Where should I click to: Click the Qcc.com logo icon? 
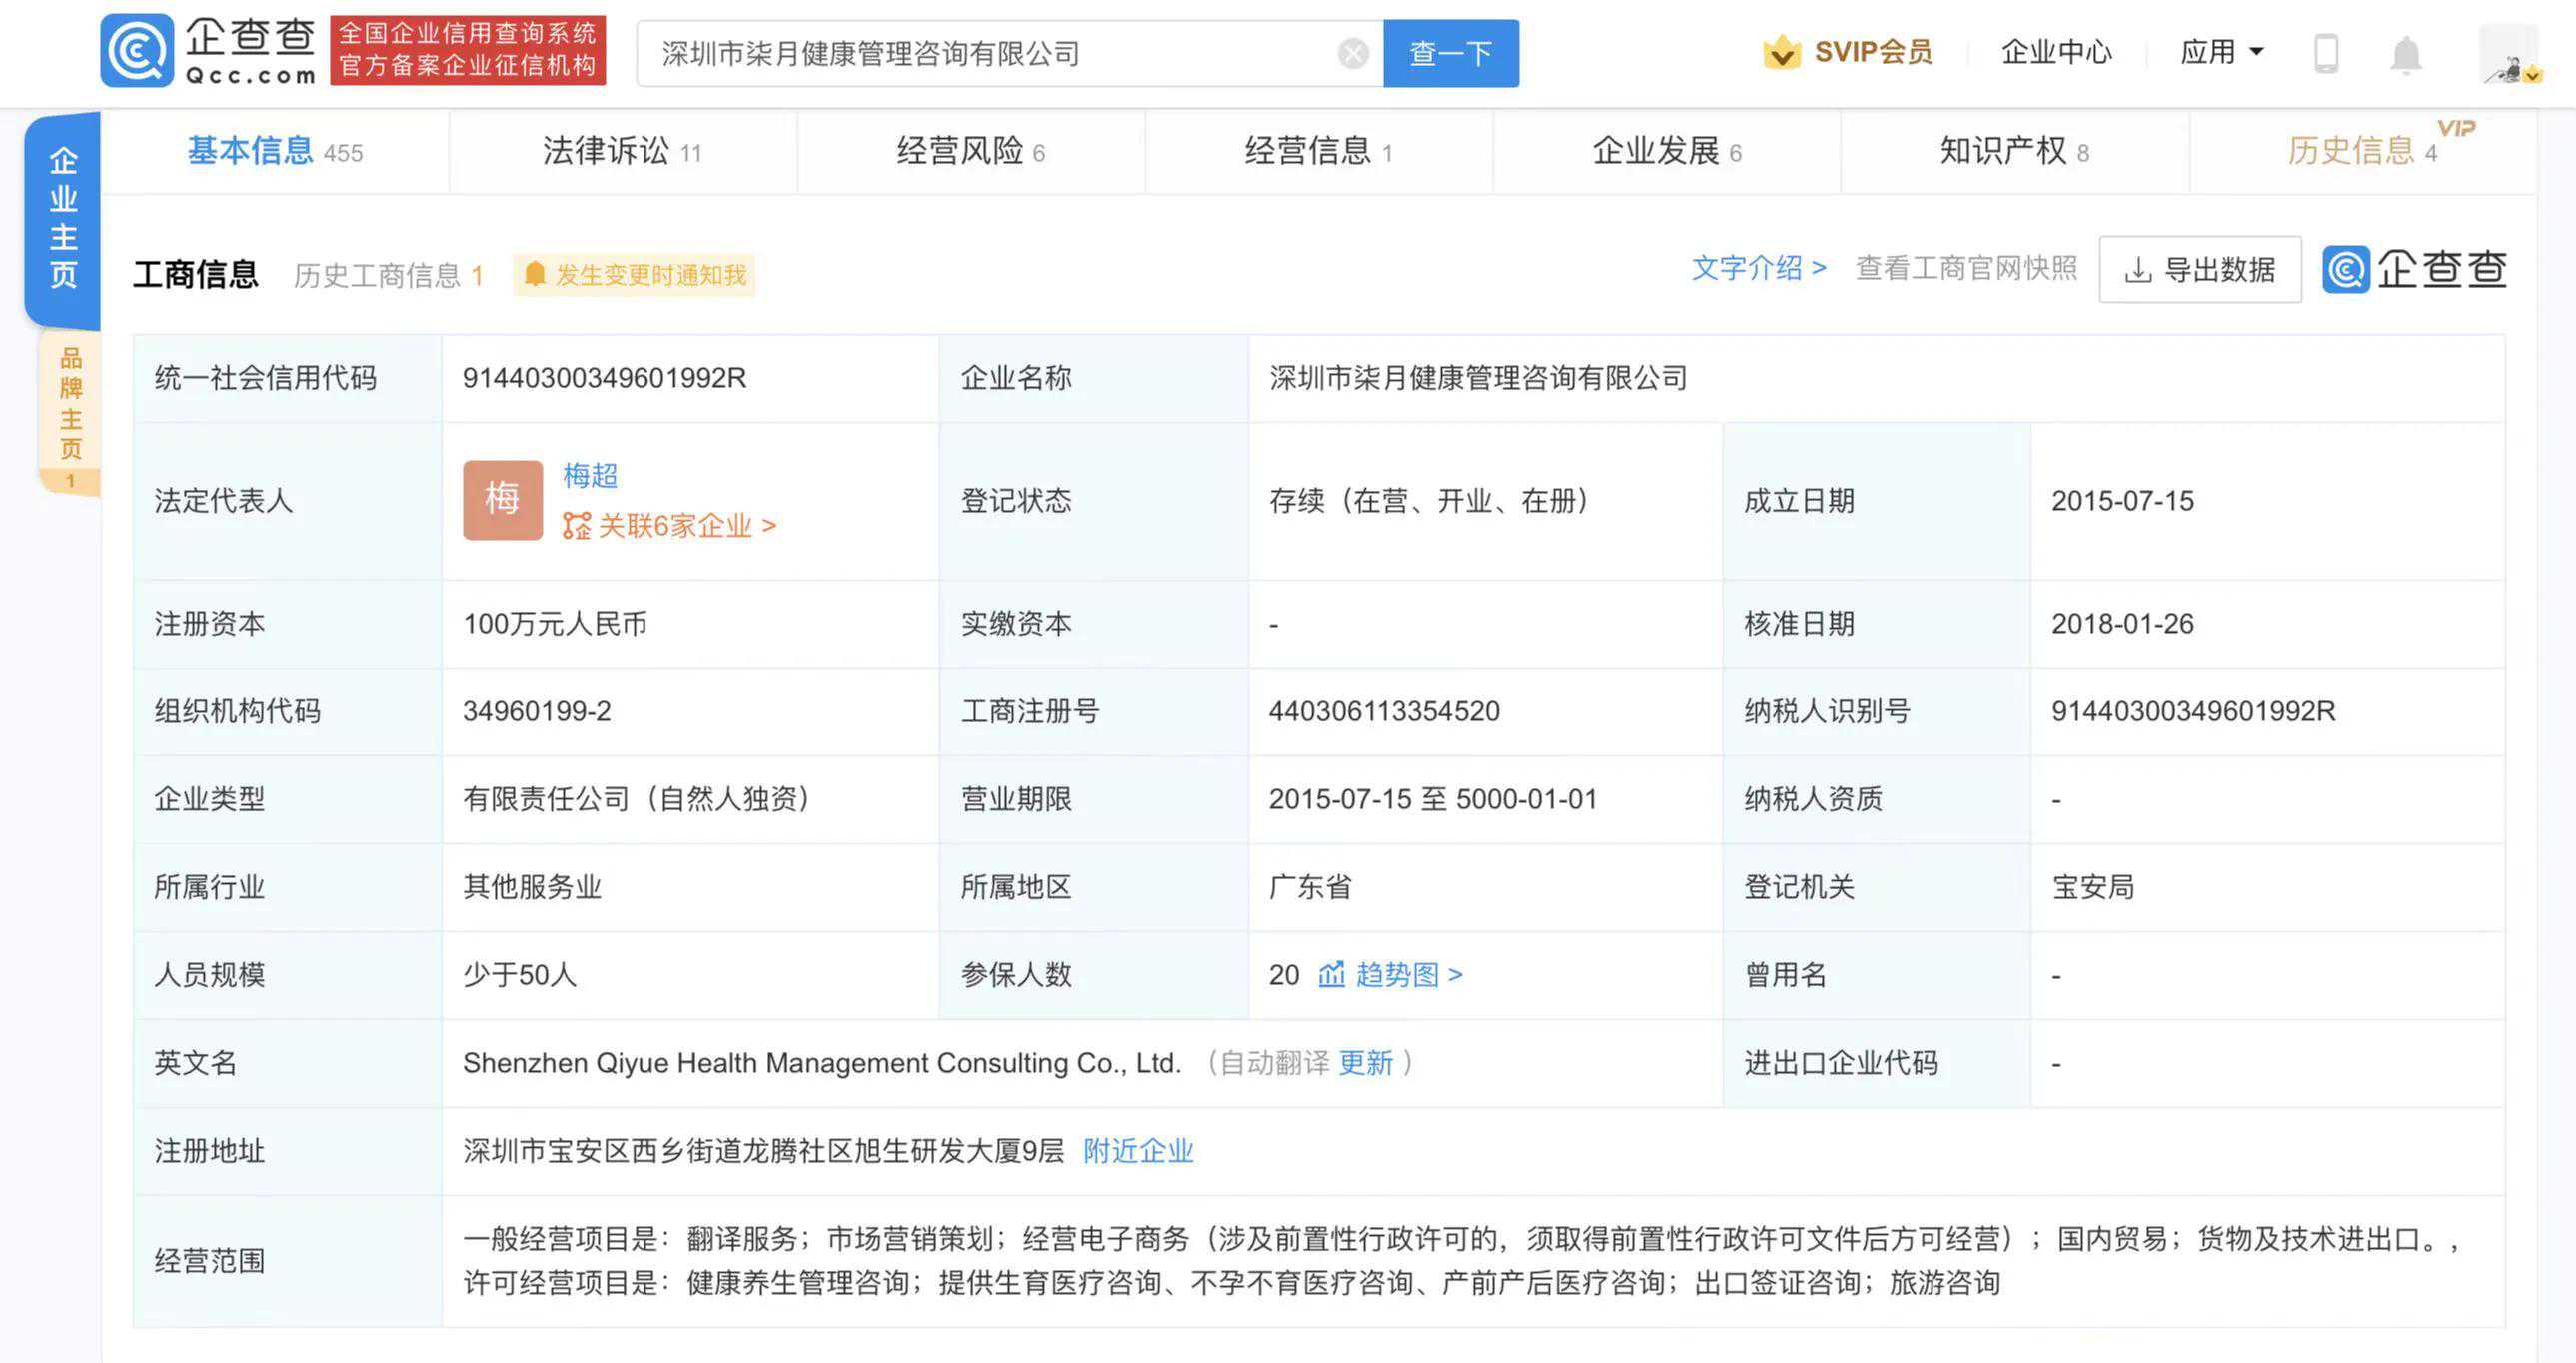(137, 50)
